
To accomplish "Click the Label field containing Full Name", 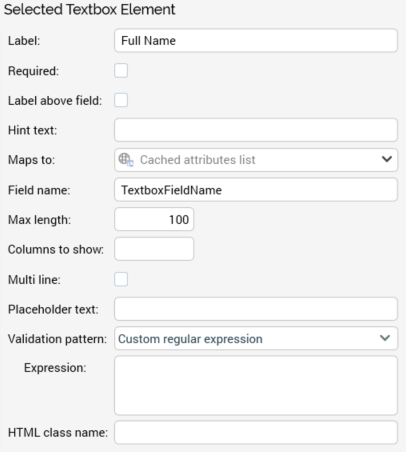I will click(x=256, y=40).
